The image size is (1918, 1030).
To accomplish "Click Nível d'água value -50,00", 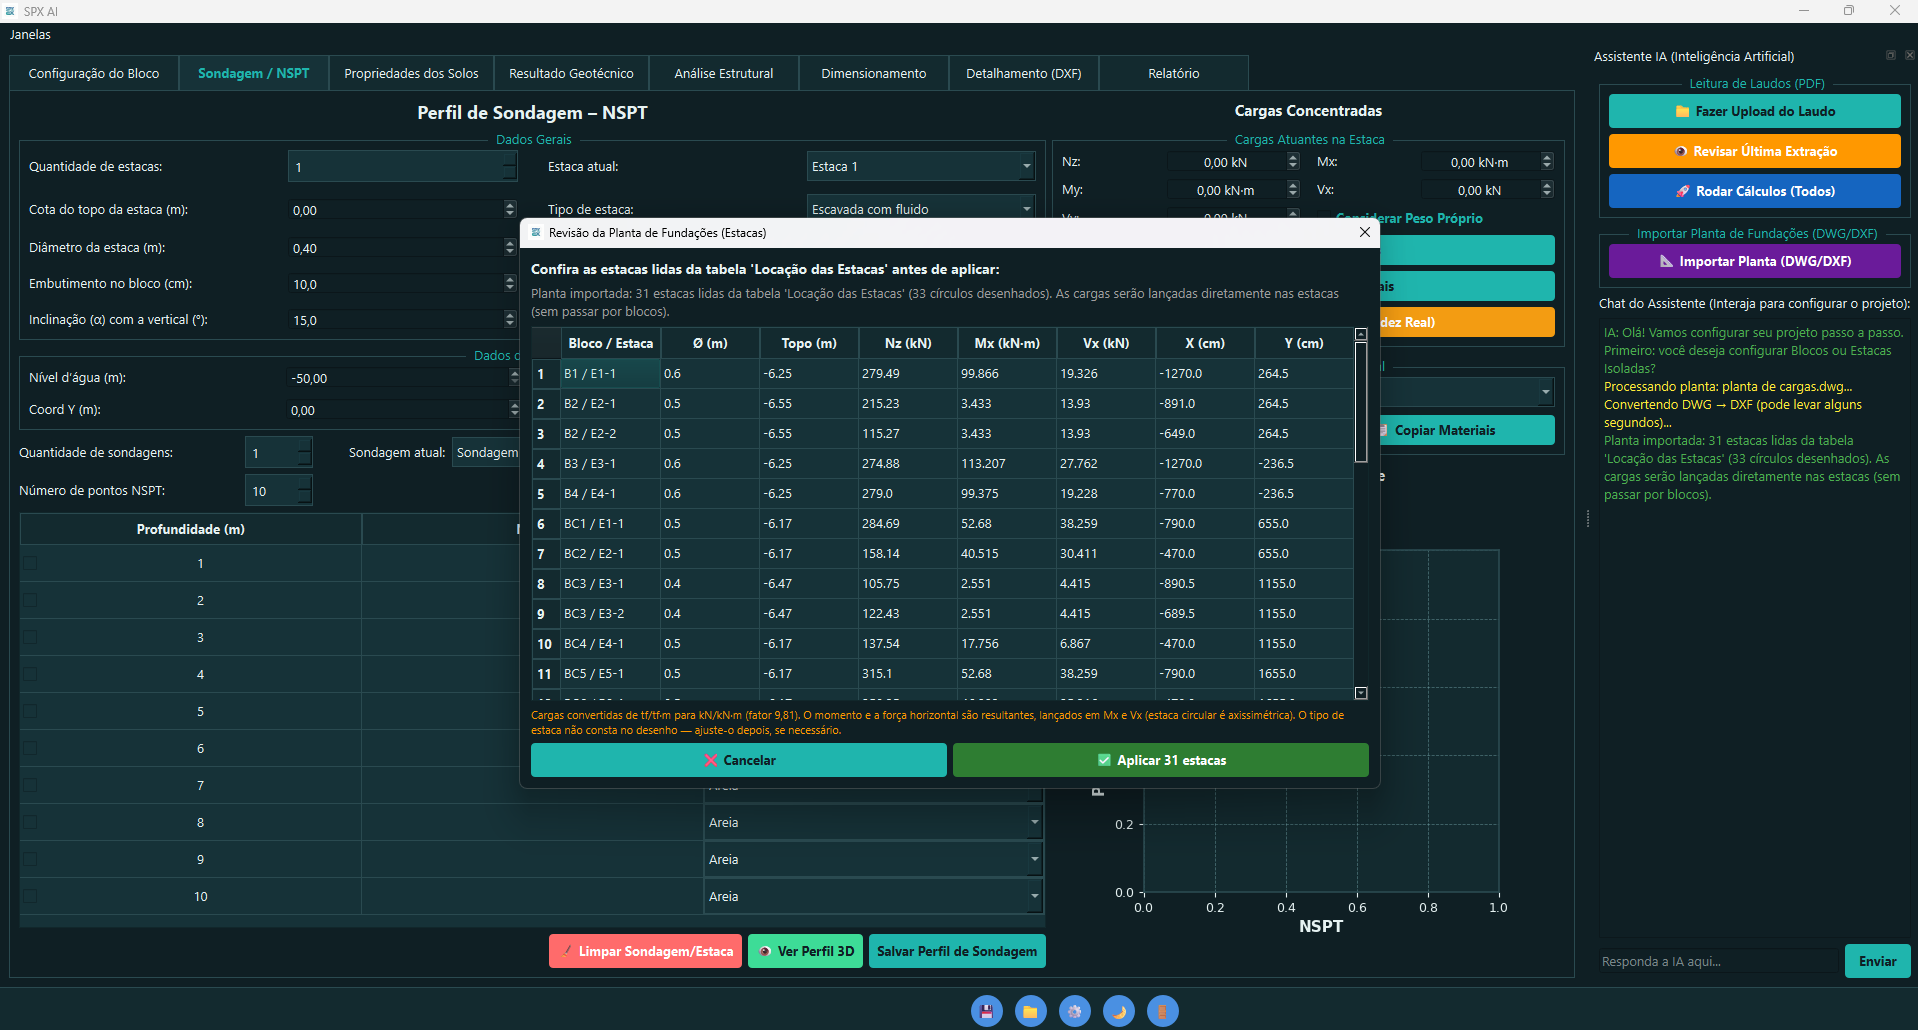I will coord(402,378).
